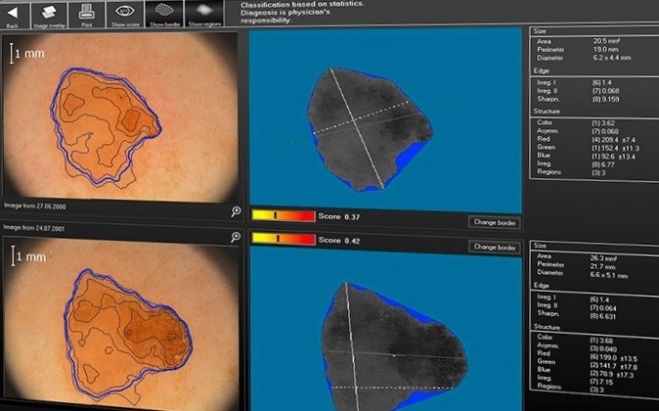This screenshot has width=659, height=411.
Task: Click the 1 mm scale bar on the 24.07.2001 image
Action: [x=29, y=257]
